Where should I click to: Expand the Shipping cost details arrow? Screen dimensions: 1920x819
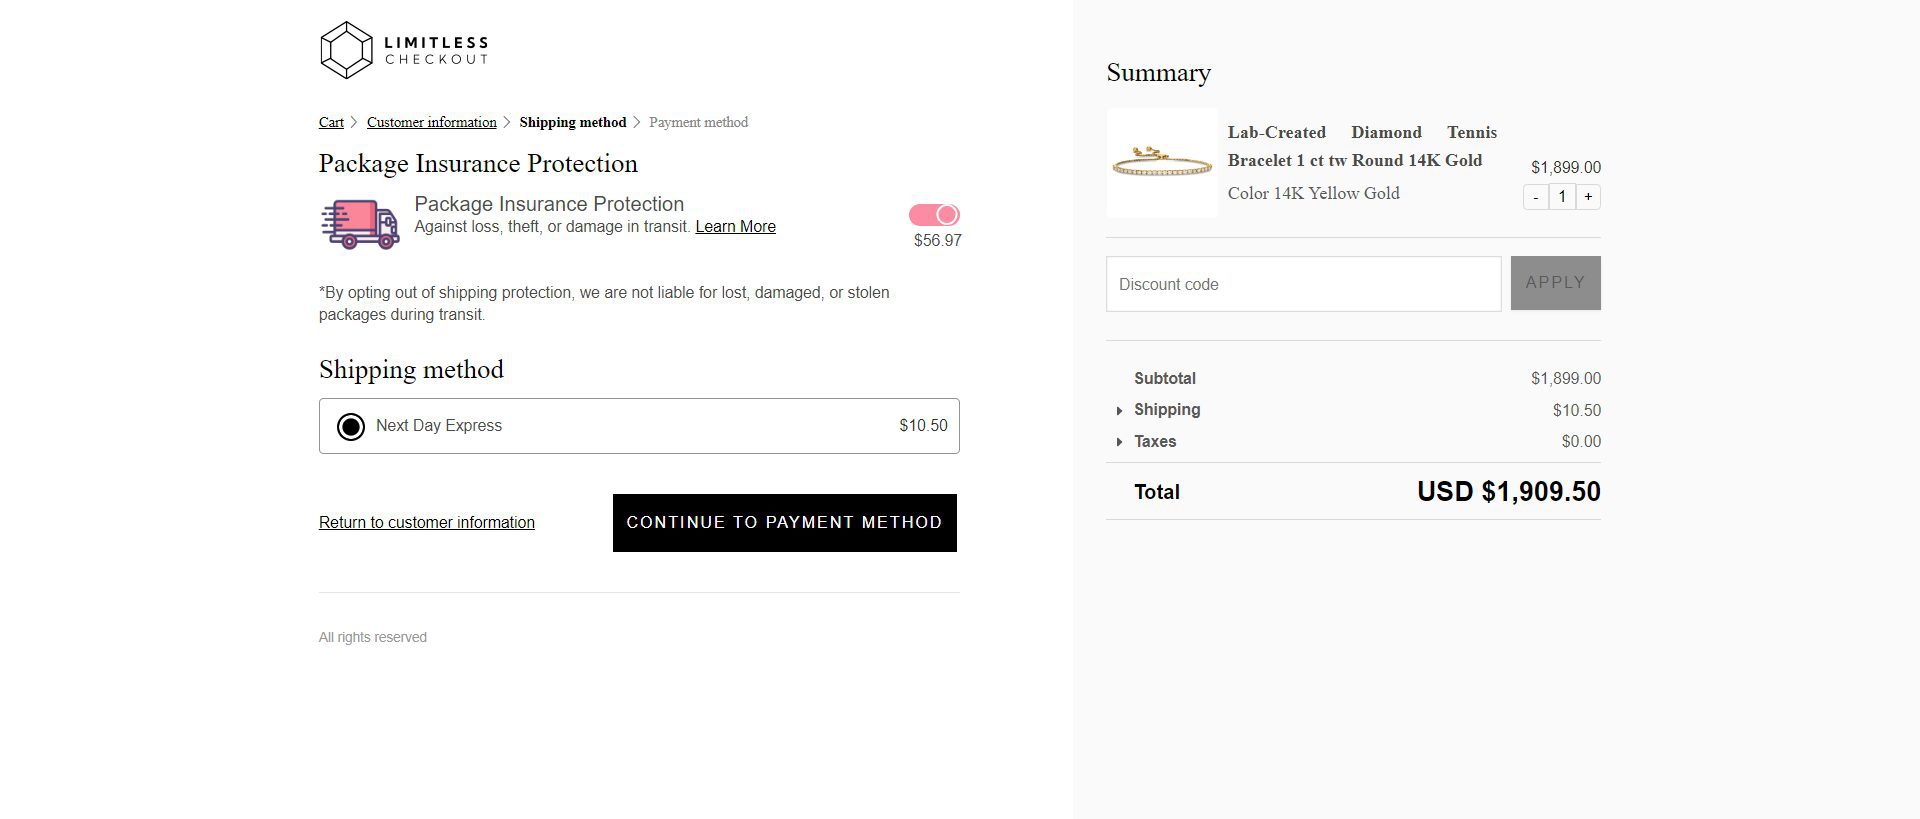1119,411
